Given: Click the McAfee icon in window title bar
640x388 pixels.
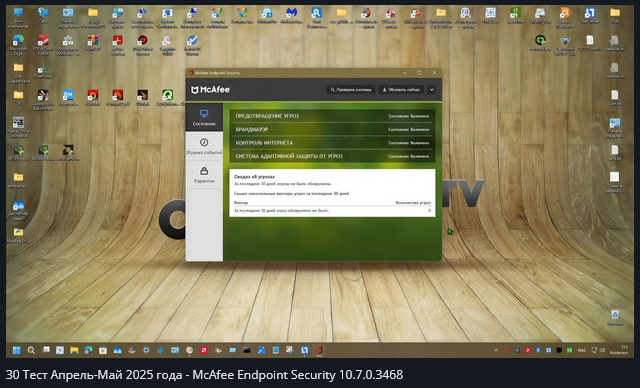Looking at the screenshot, I should pos(190,73).
